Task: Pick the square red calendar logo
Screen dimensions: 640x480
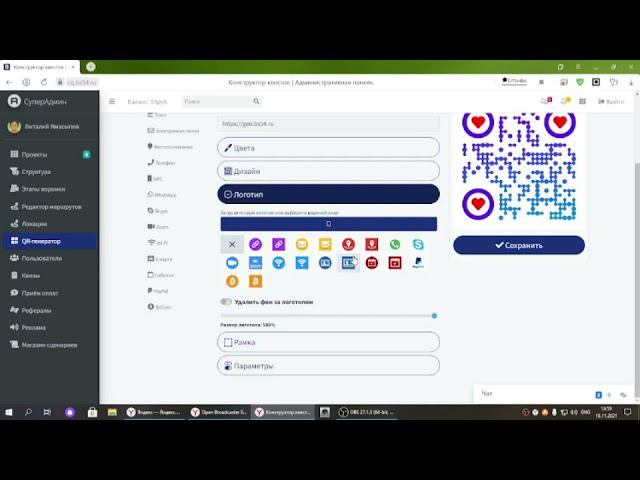Action: [395, 263]
